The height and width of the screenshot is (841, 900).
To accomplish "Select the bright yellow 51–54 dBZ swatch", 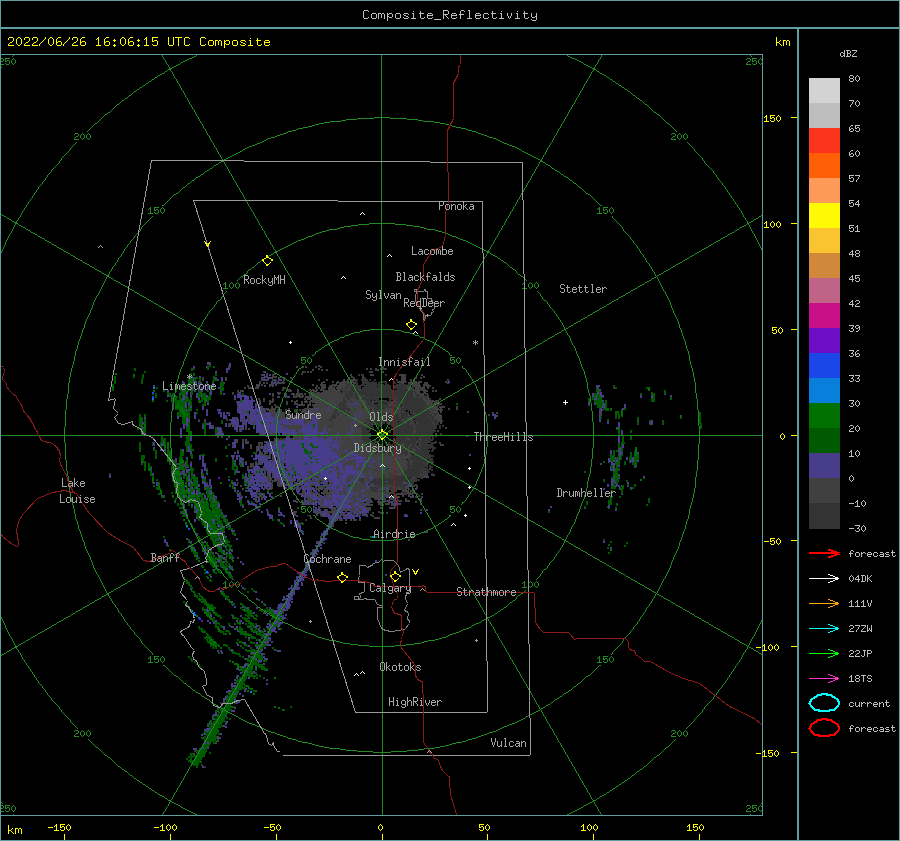I will coord(824,216).
